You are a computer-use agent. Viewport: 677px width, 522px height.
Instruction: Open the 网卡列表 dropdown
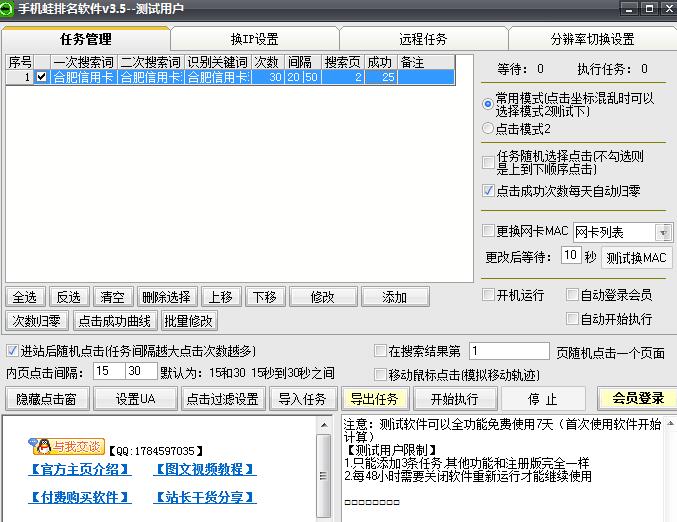663,232
